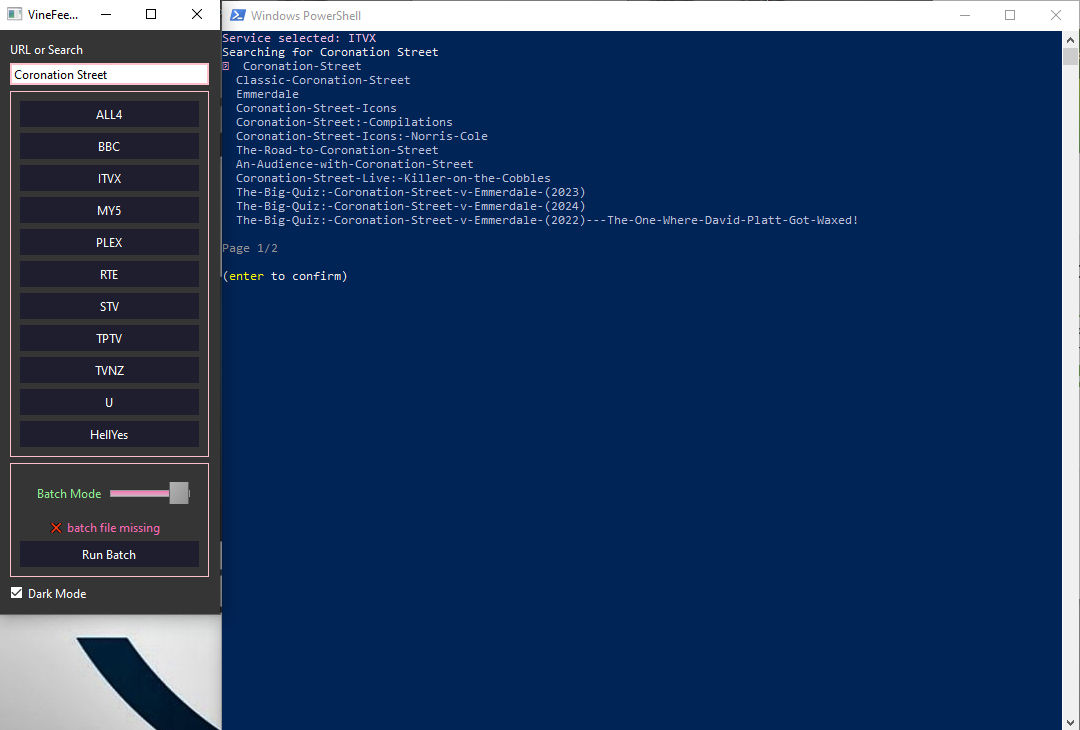Select the Coronation-Street search result

(302, 66)
